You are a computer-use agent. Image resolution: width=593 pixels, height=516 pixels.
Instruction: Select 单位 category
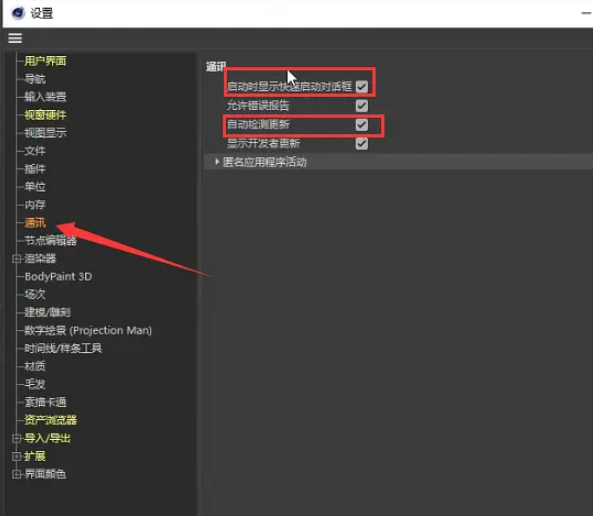tap(35, 187)
